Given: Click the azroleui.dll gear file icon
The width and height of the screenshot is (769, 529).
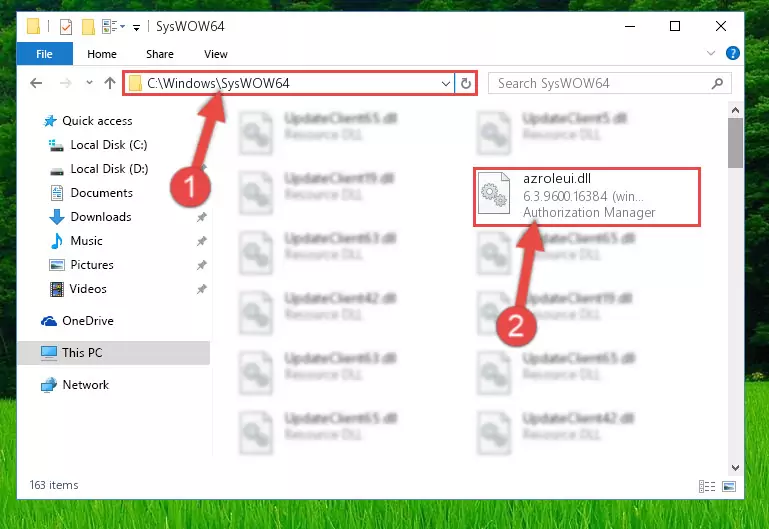Looking at the screenshot, I should click(x=494, y=193).
